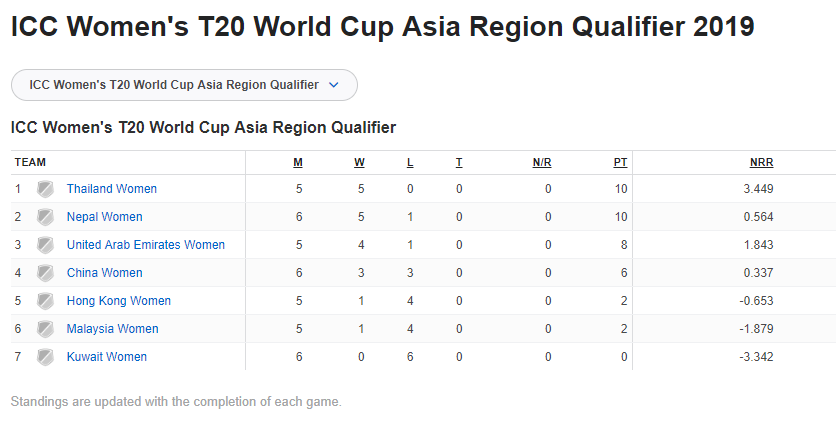Click China Women team shield icon

45,273
